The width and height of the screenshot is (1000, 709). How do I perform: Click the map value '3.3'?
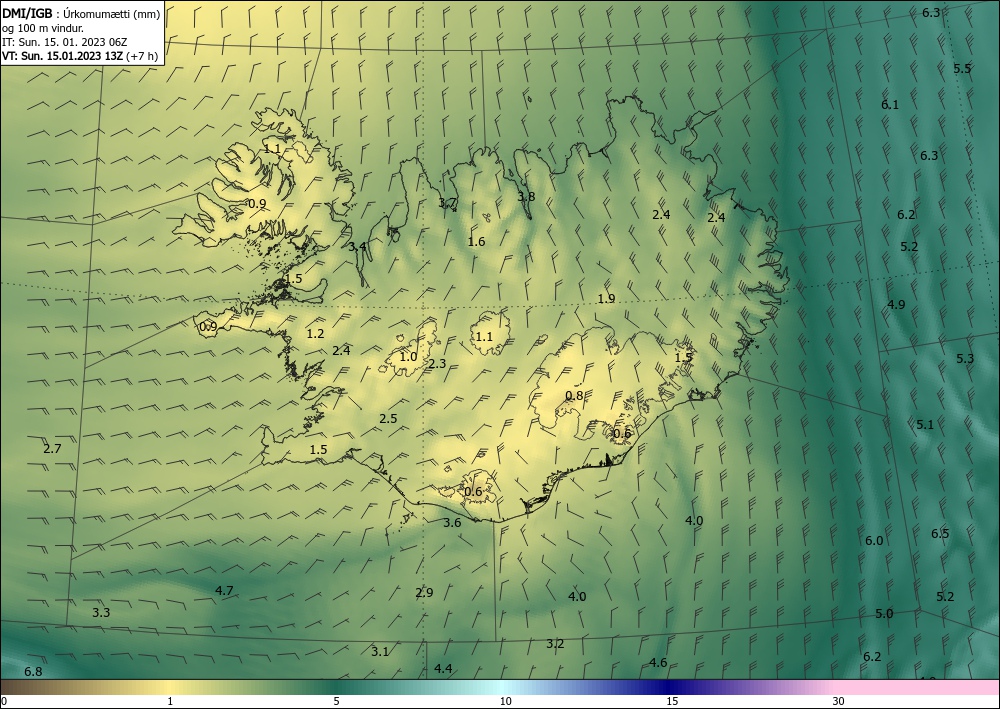point(101,613)
